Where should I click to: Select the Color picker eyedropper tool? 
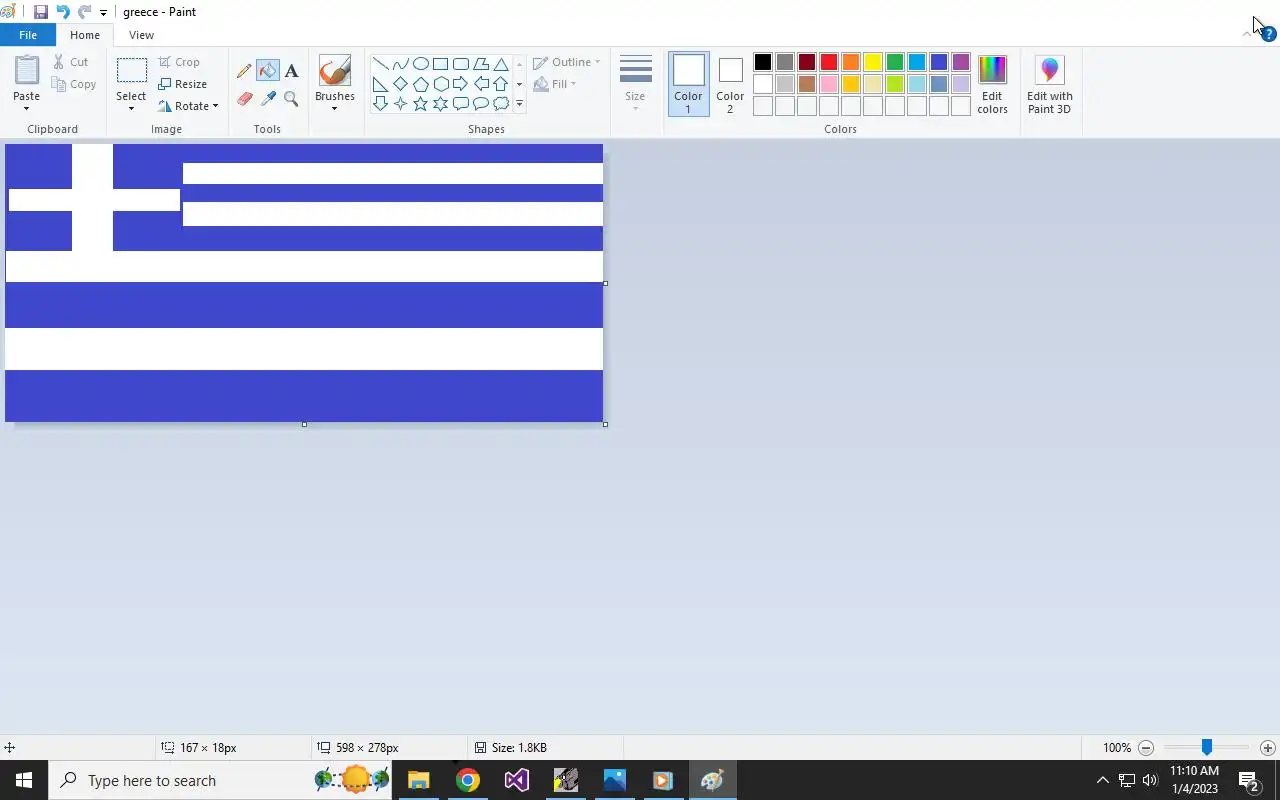(x=268, y=98)
